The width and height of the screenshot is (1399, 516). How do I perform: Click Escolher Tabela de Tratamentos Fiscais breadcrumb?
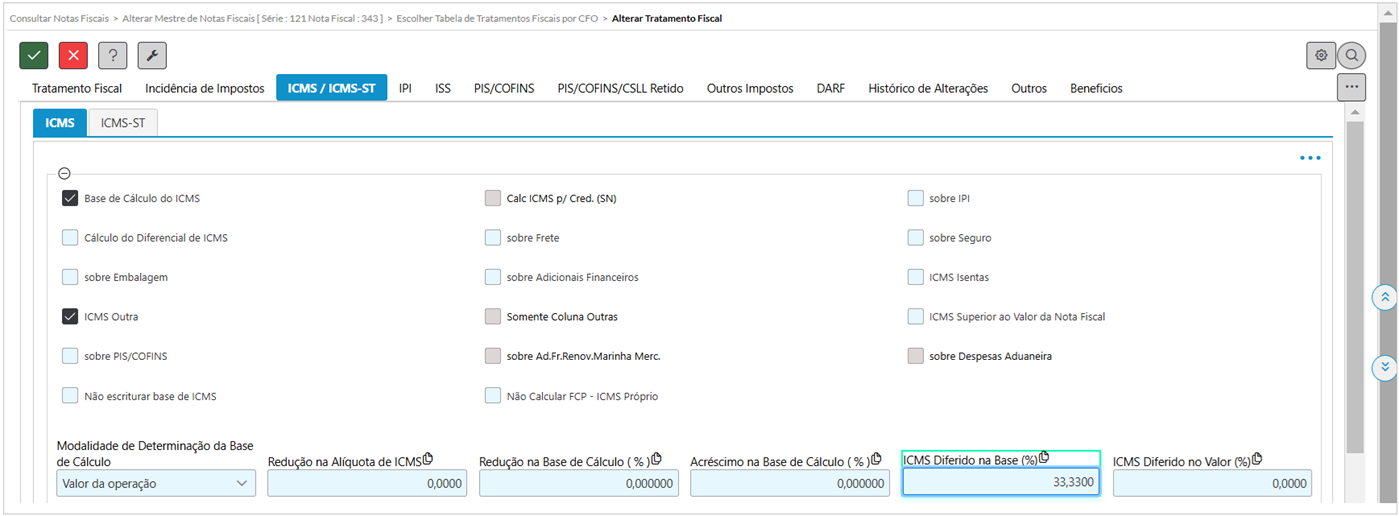click(496, 18)
